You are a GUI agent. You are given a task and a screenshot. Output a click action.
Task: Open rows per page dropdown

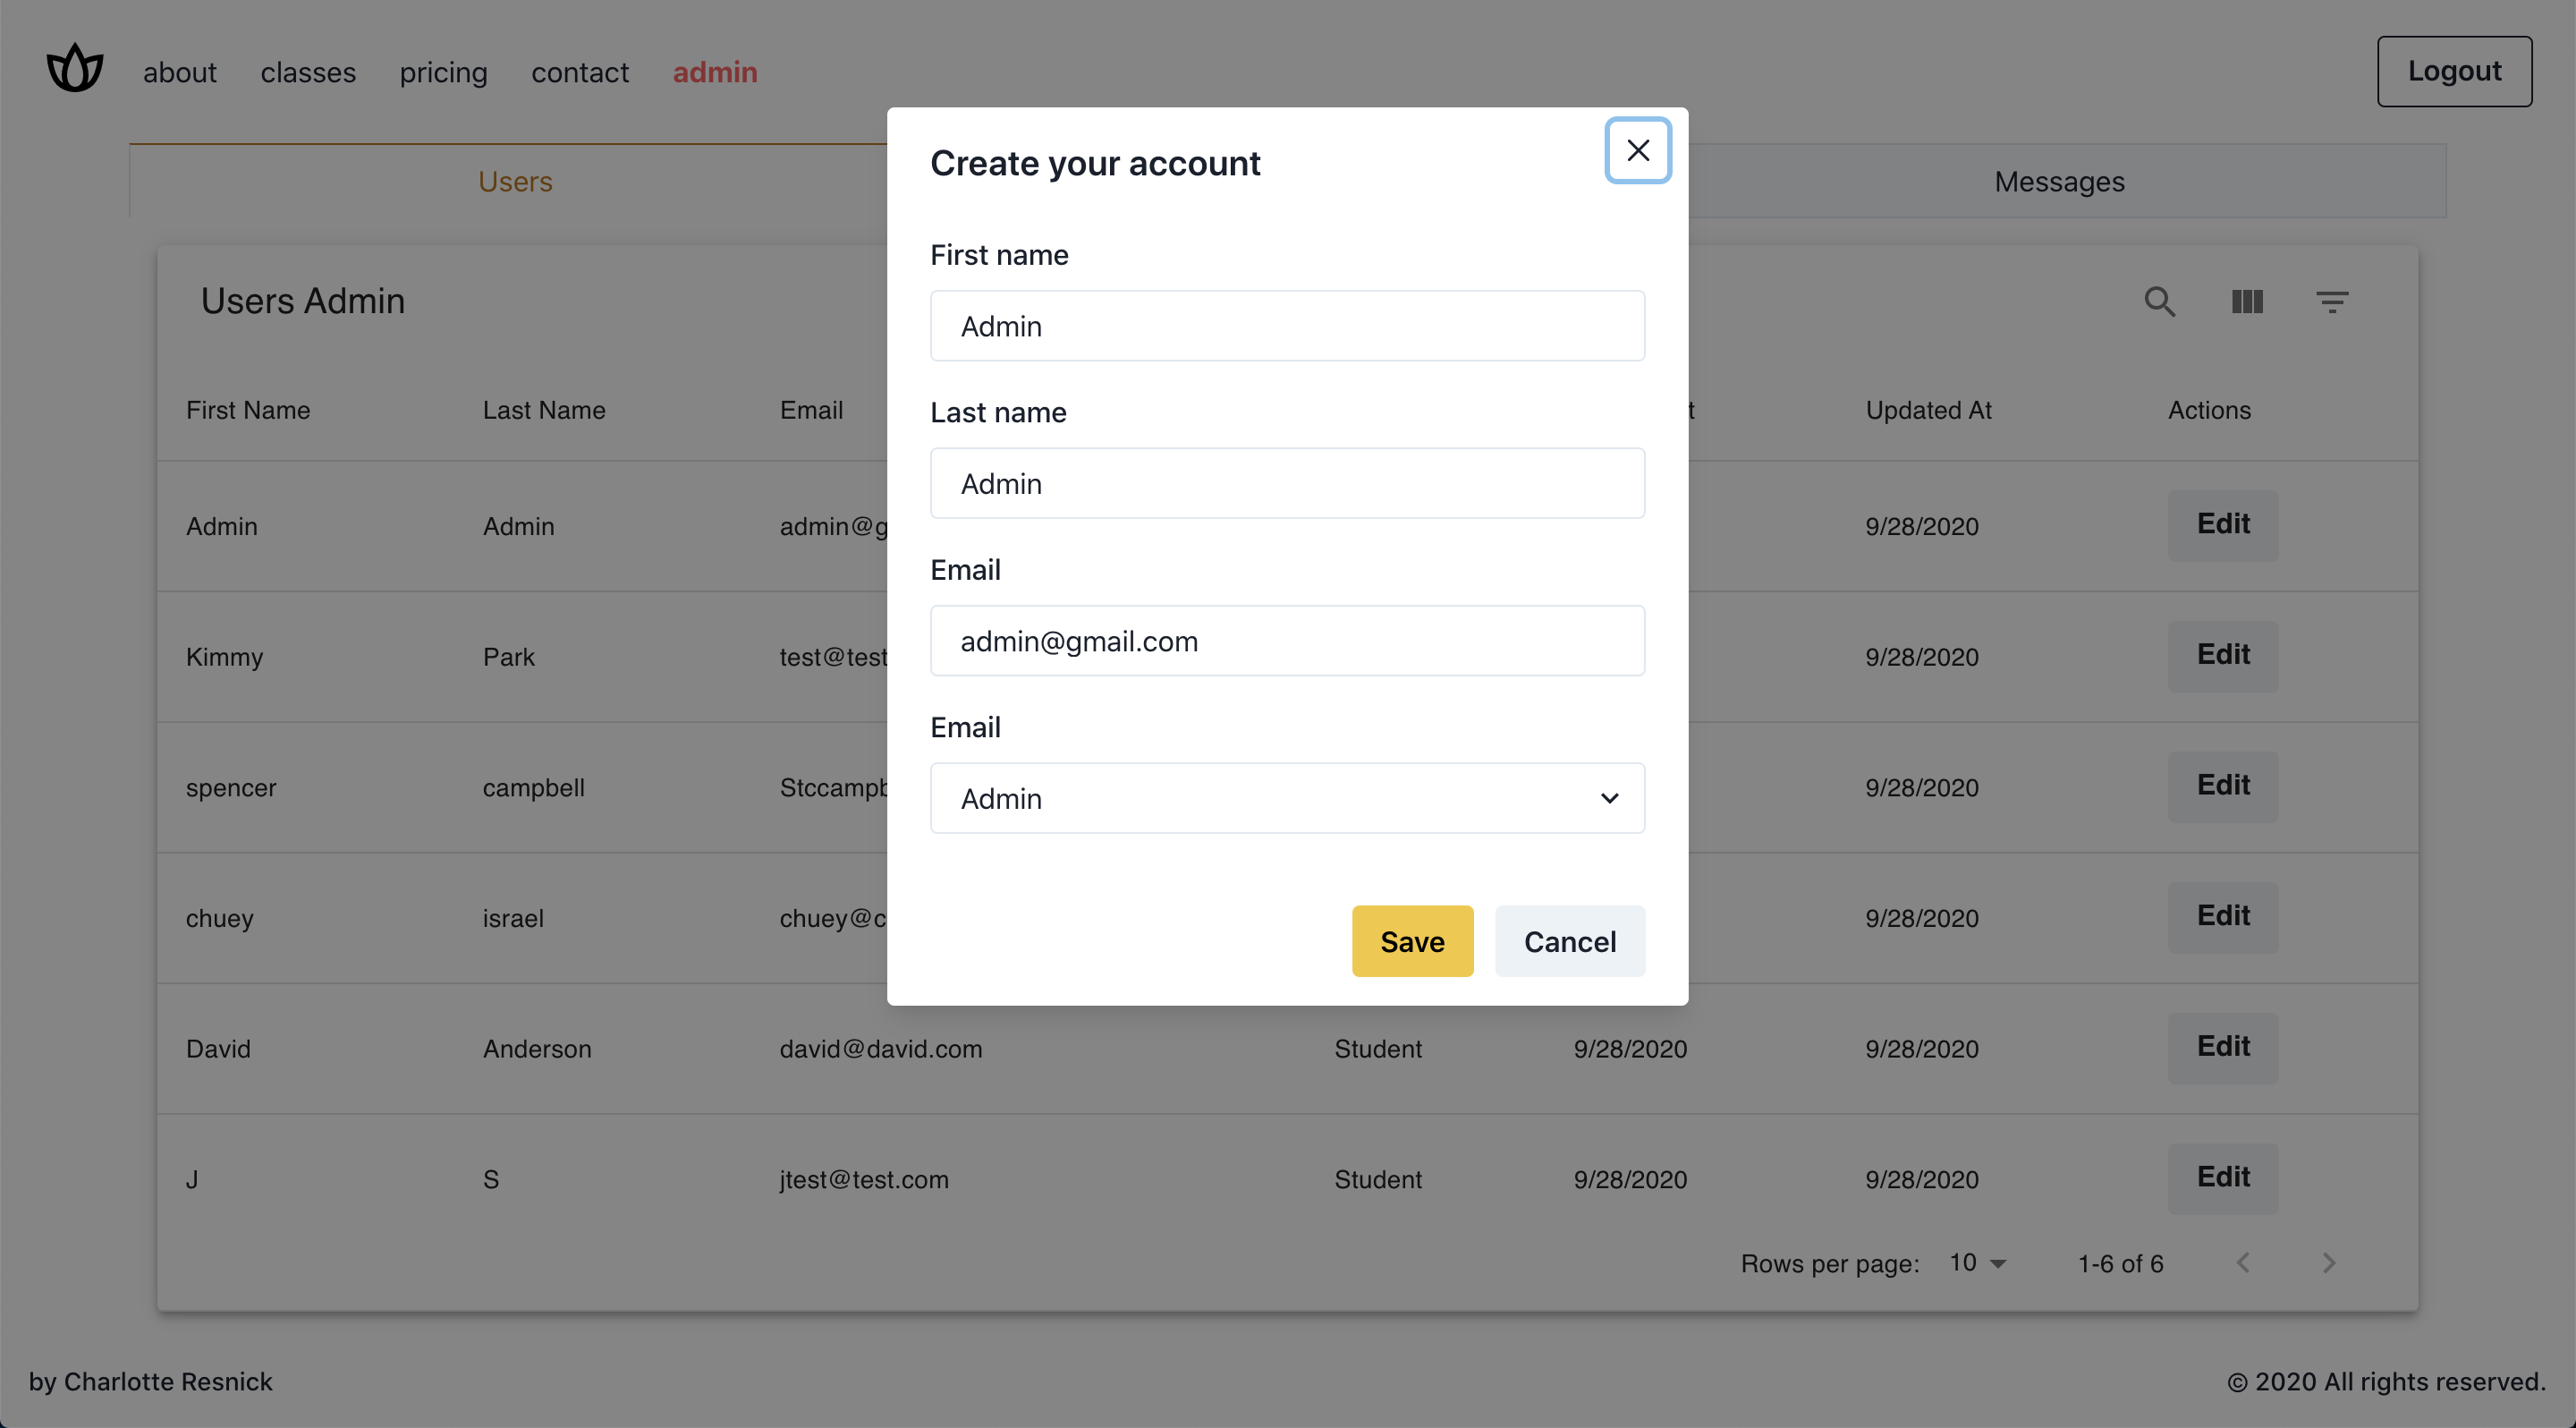coord(1979,1263)
